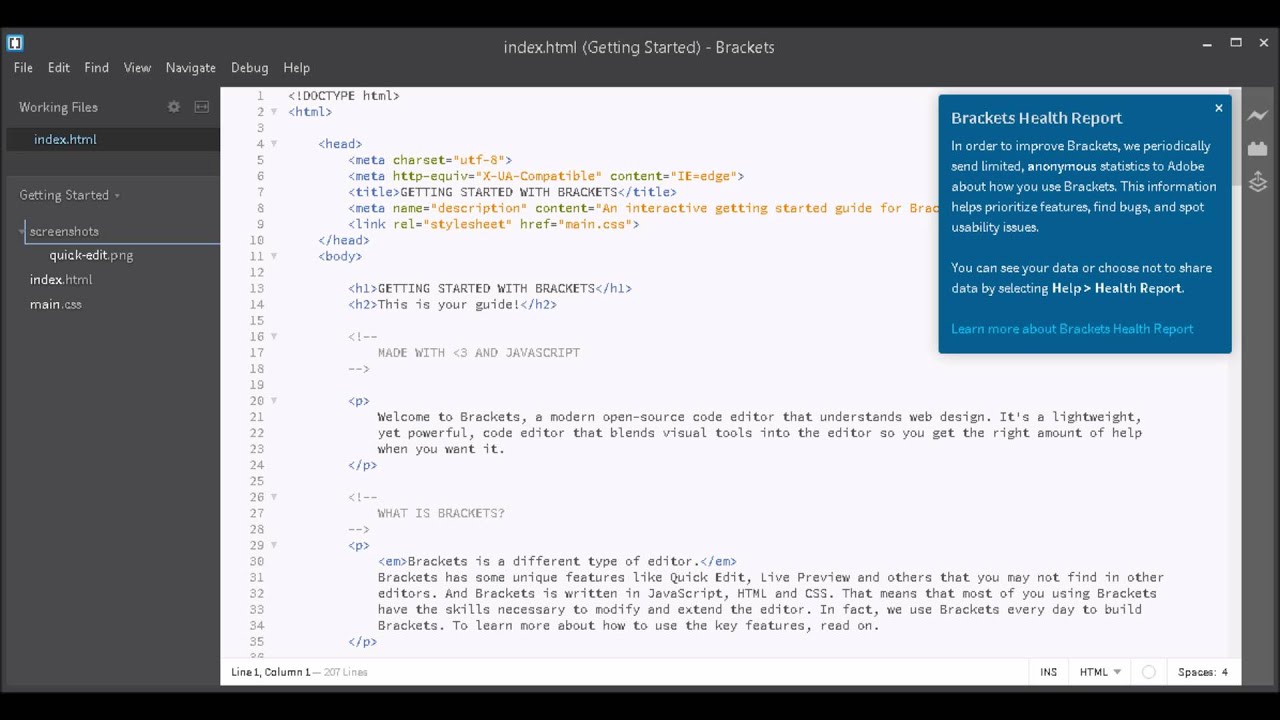Fold the comment starting on line 26
Viewport: 1280px width, 720px height.
coord(273,496)
